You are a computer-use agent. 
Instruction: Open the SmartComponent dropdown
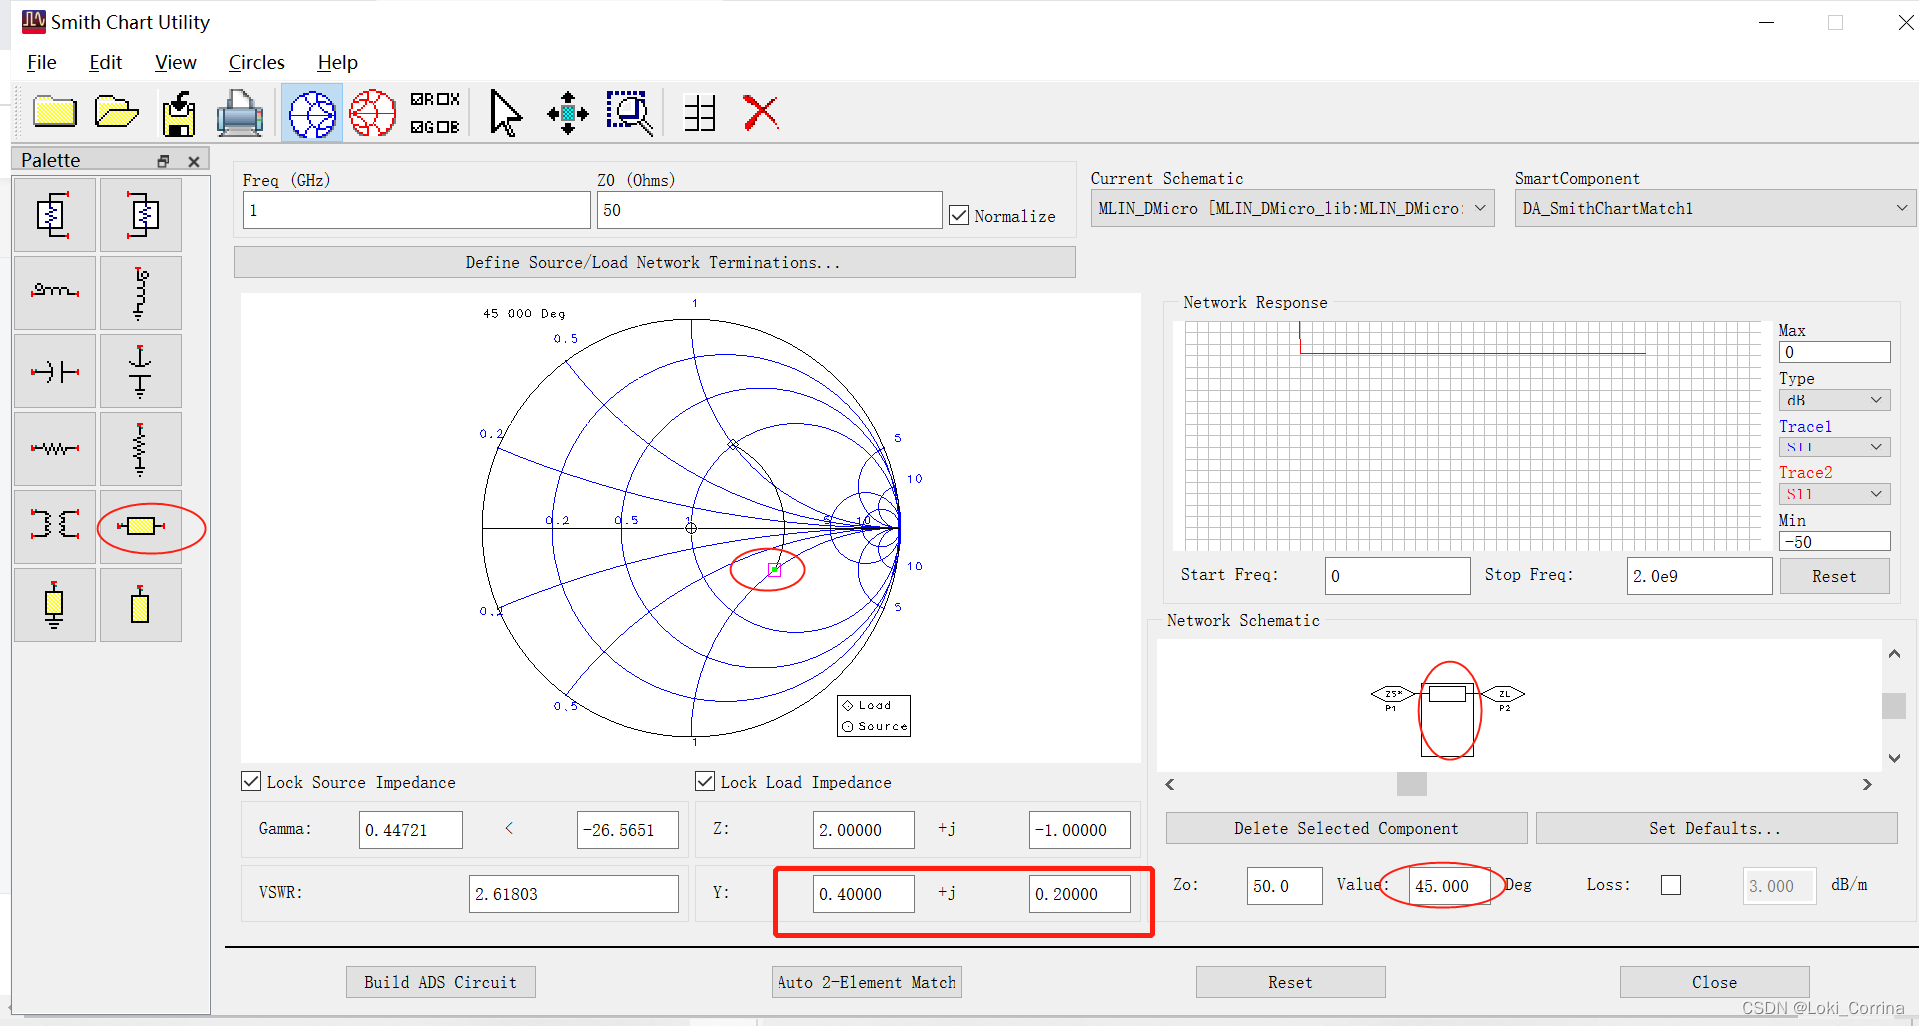pos(1714,208)
